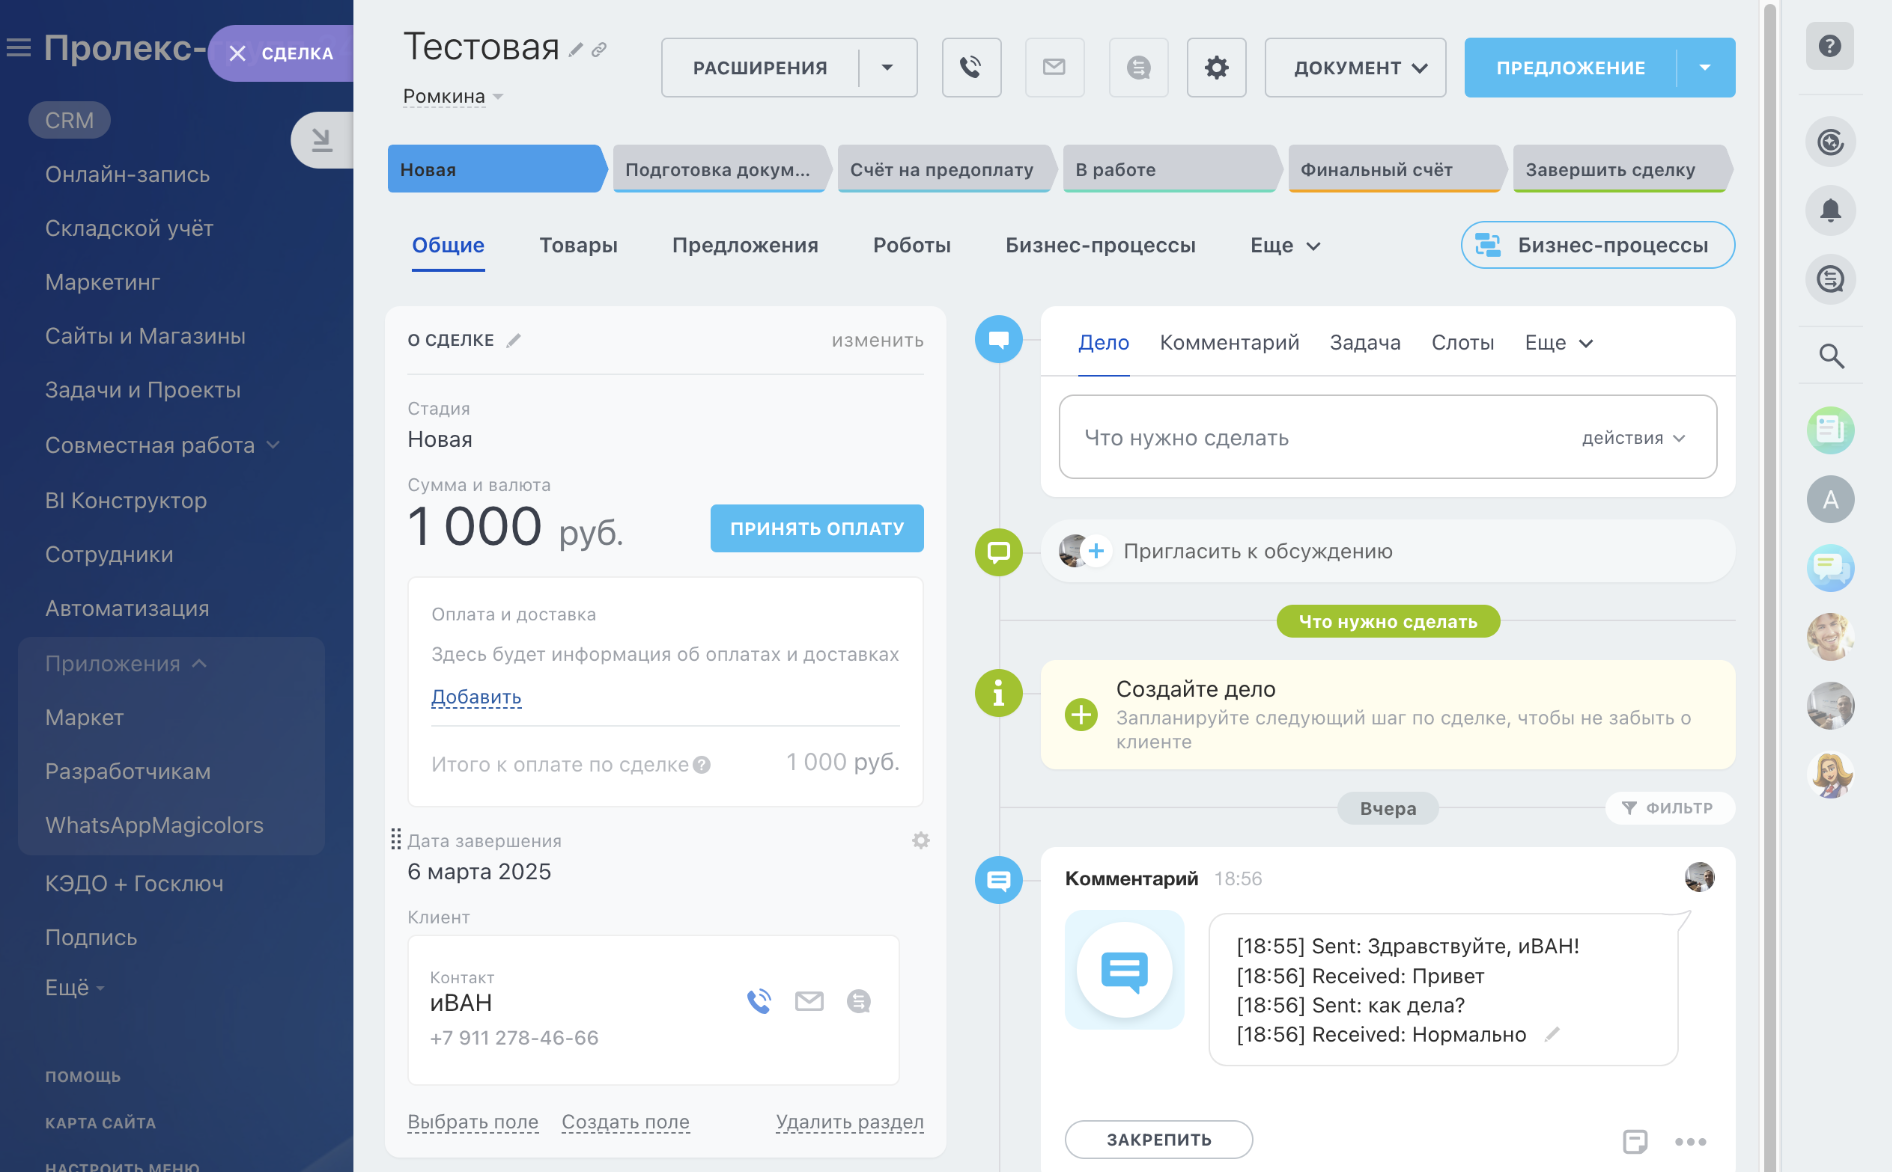1892x1172 pixels.
Task: Open the Ромкина responsible dropdown
Action: point(453,96)
